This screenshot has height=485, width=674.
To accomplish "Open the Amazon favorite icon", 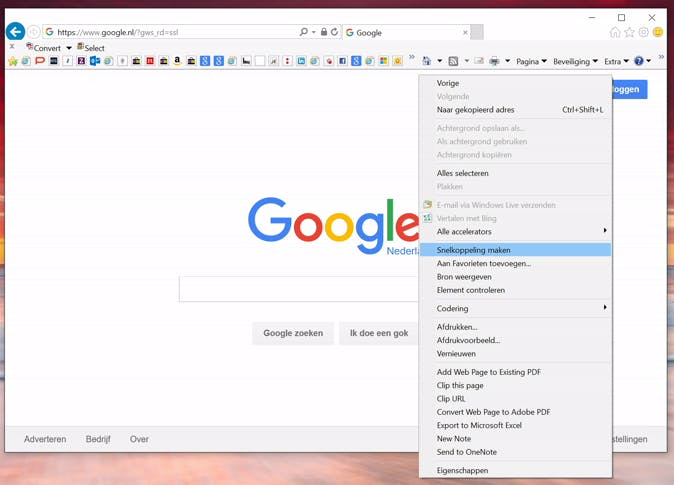I will [177, 61].
